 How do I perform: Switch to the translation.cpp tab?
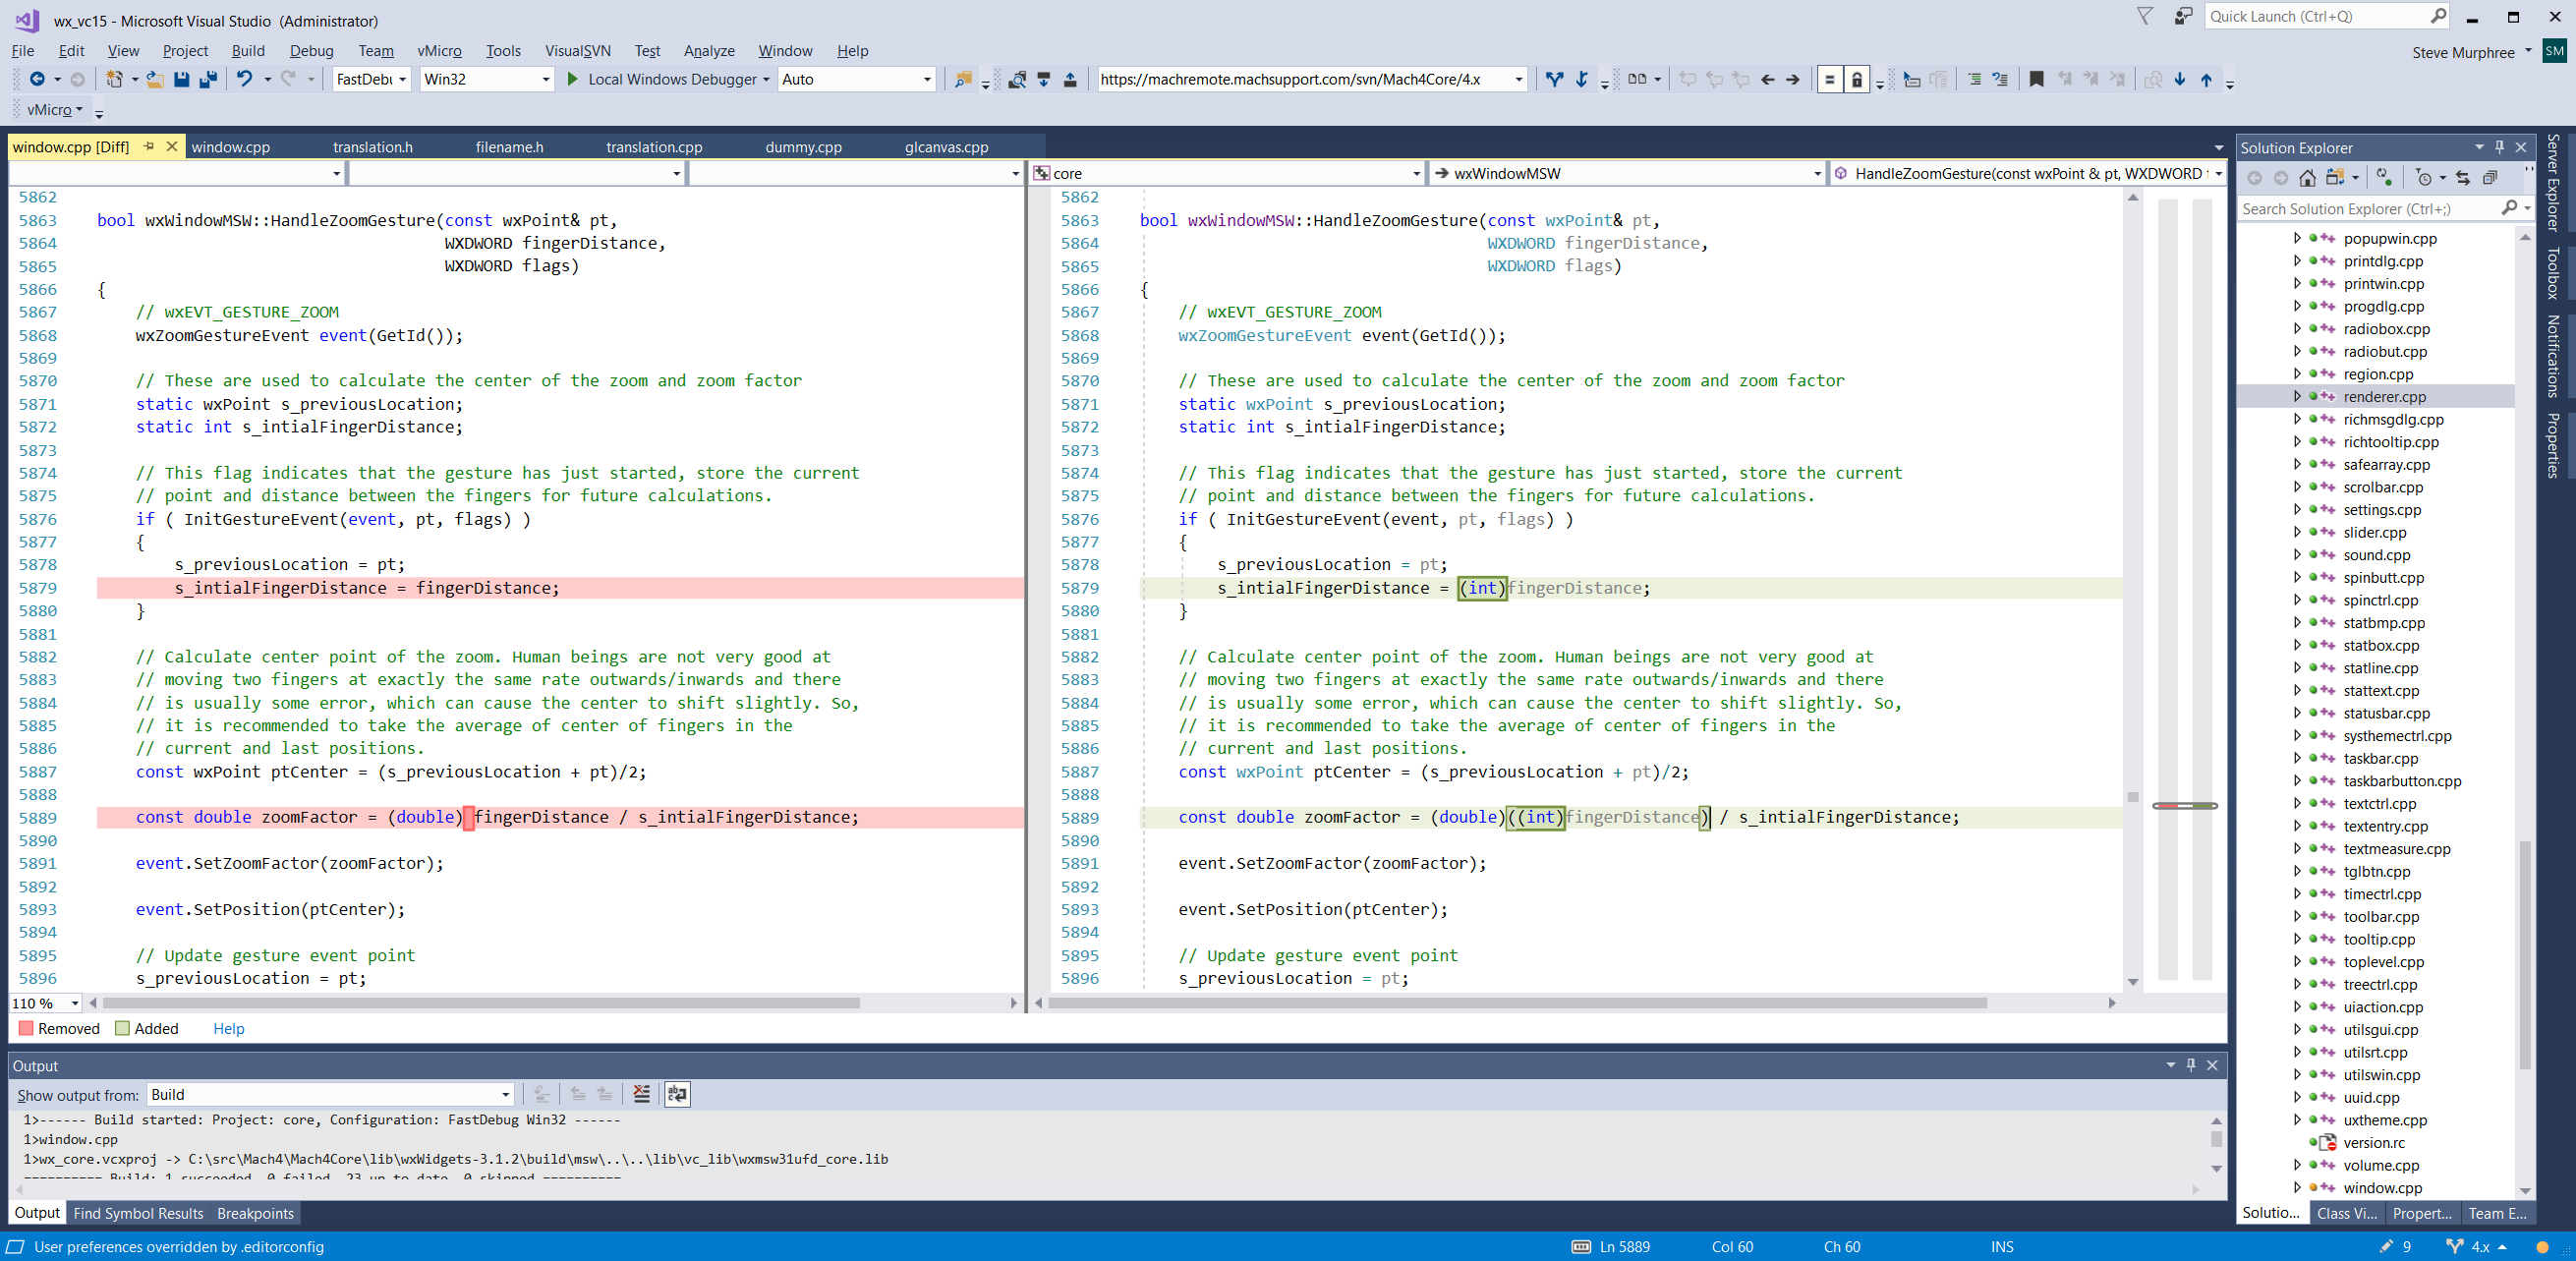coord(654,147)
